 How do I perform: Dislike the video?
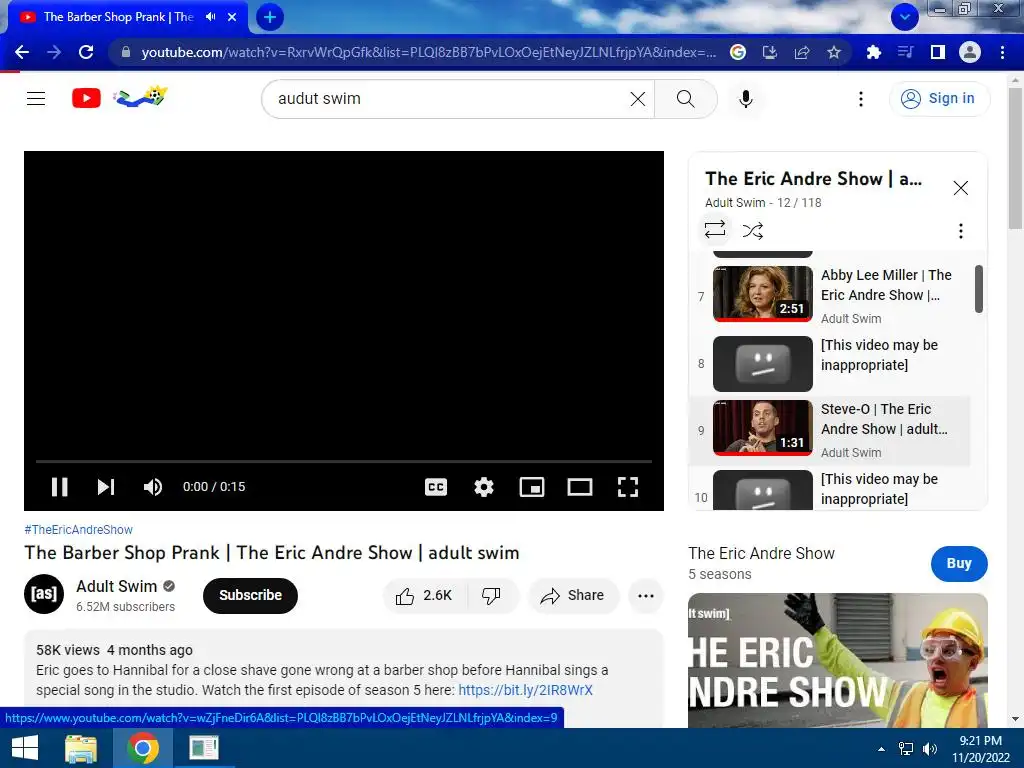492,596
